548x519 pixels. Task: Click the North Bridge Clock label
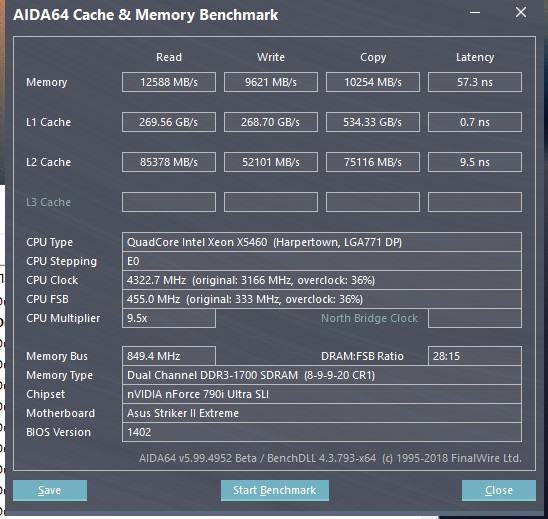[369, 318]
